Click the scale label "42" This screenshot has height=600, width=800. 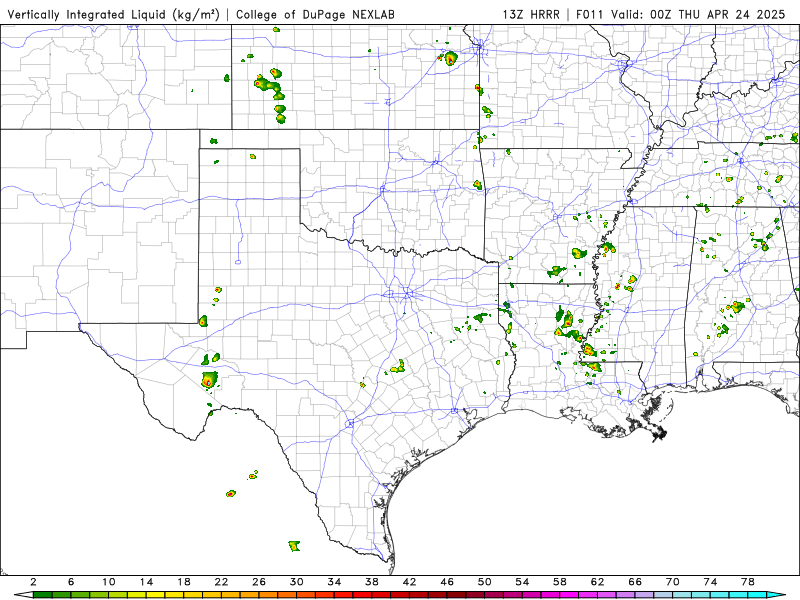[x=410, y=582]
